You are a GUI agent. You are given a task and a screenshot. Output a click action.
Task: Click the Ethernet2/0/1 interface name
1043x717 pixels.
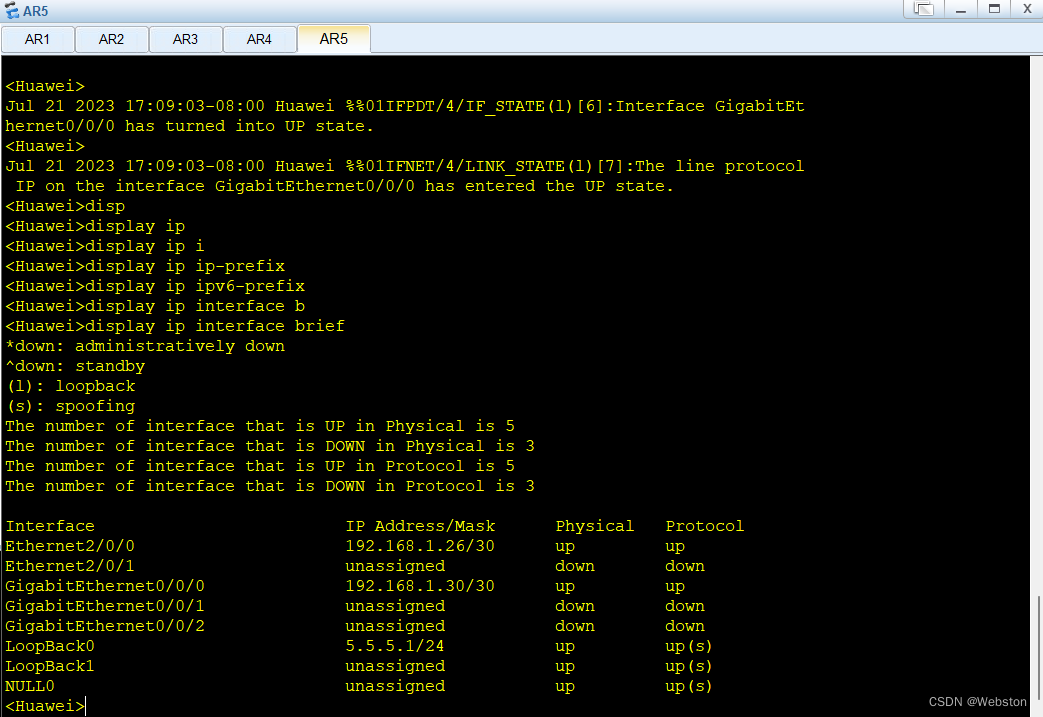(x=70, y=566)
